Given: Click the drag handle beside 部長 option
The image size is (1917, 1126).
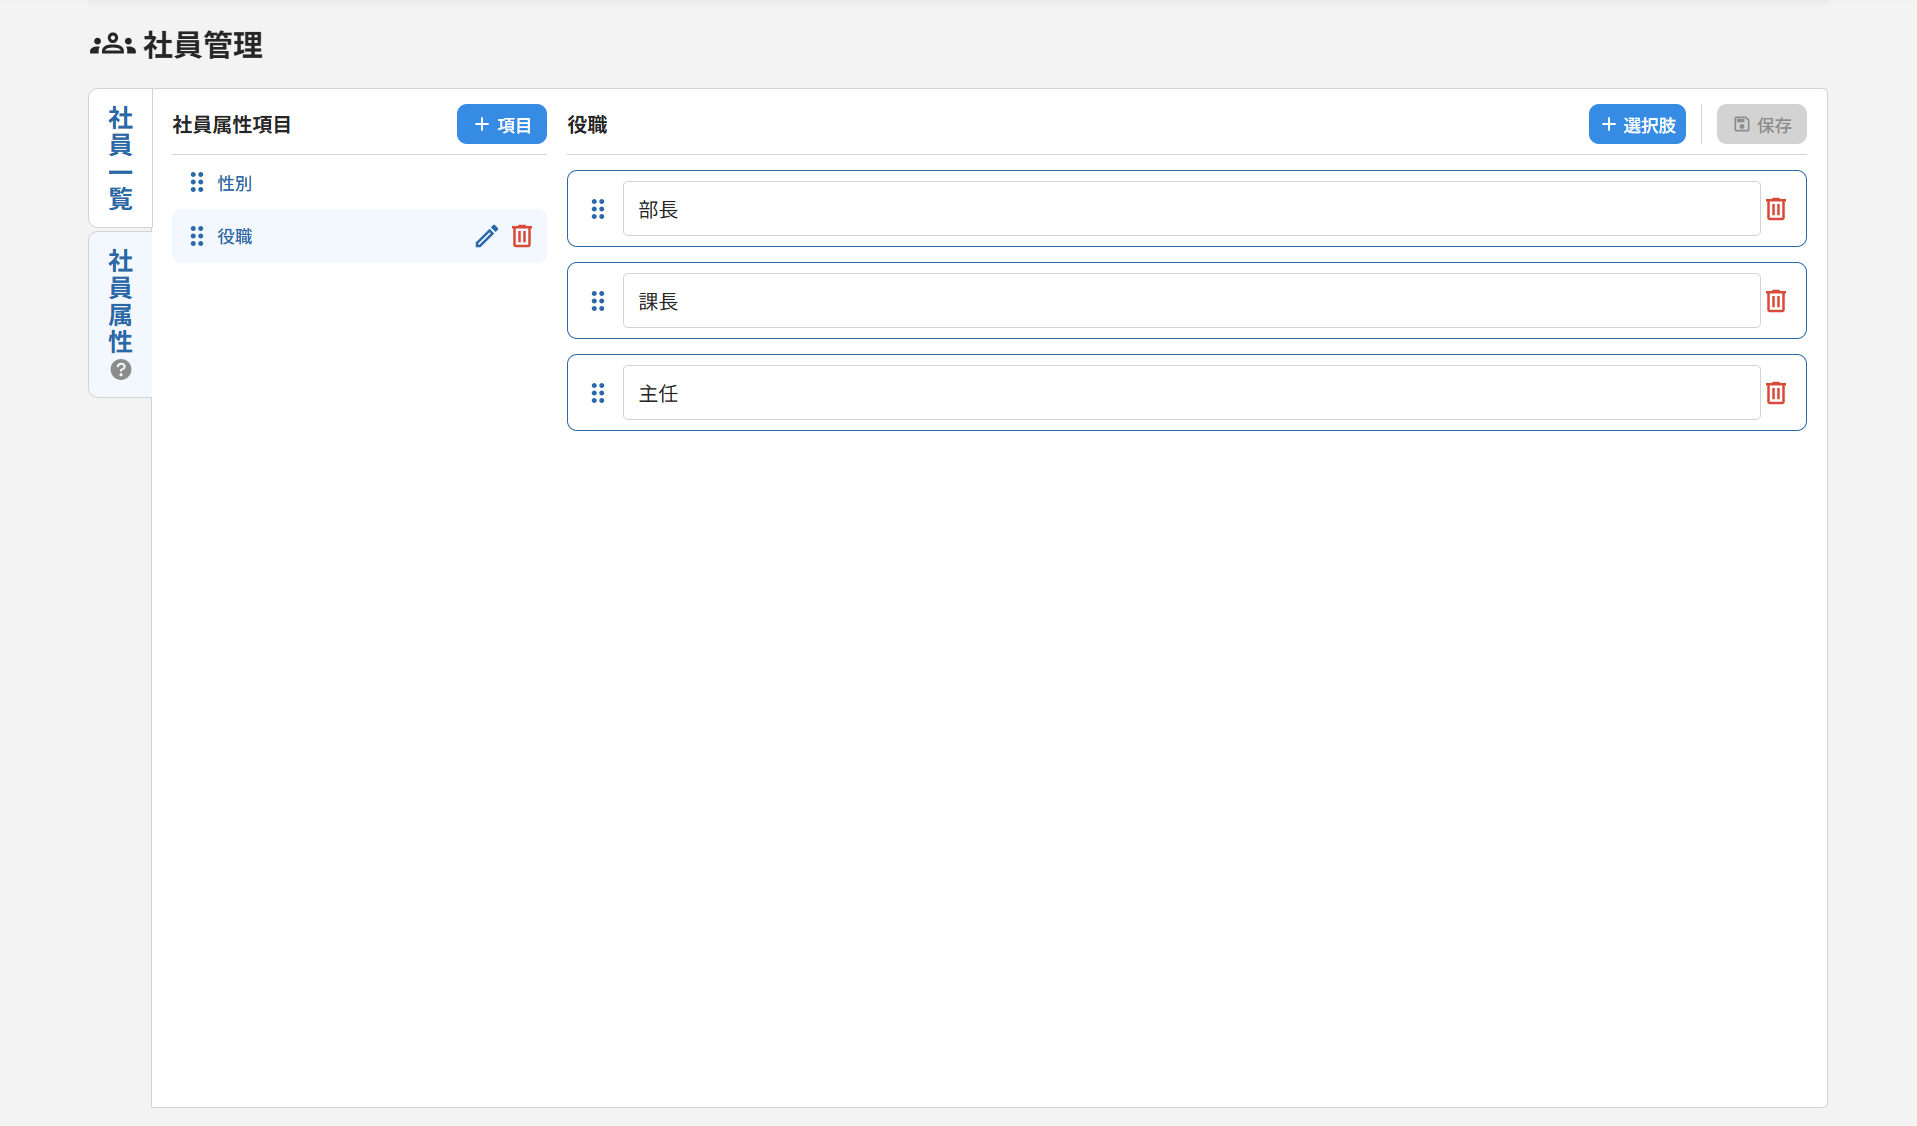Looking at the screenshot, I should point(598,209).
